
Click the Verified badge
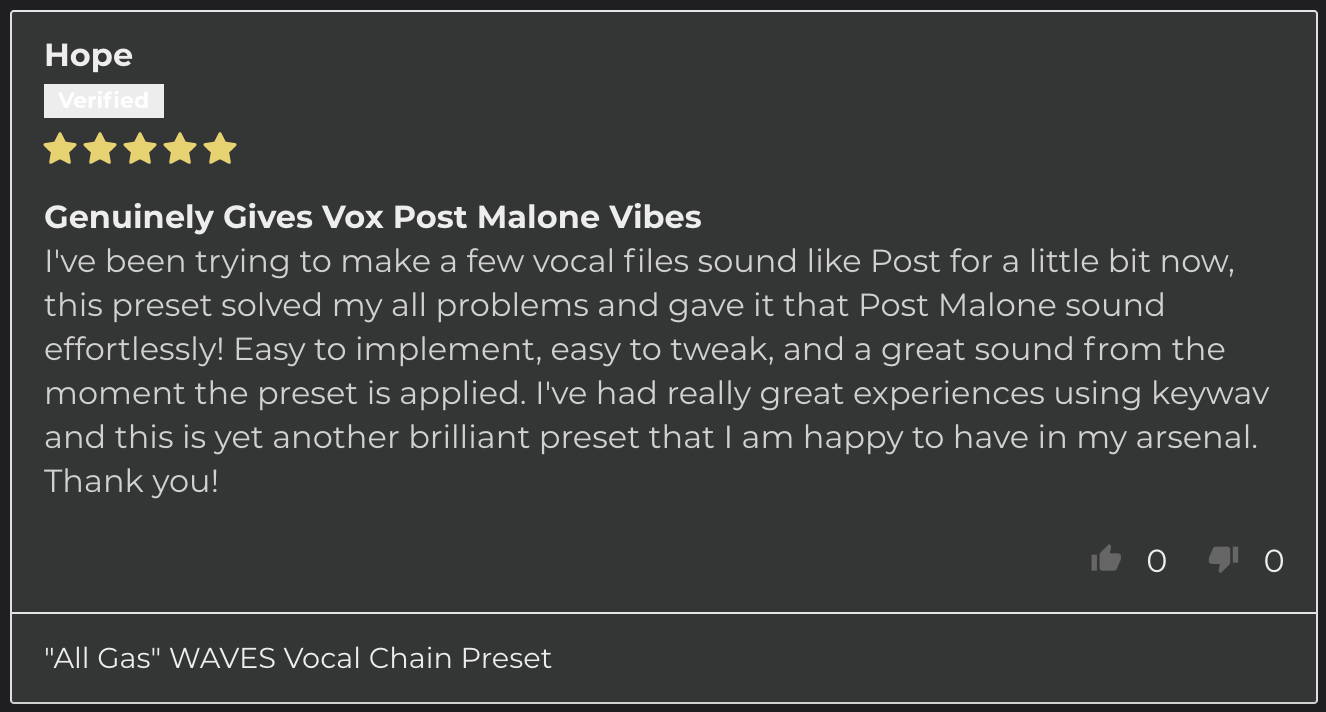(104, 101)
